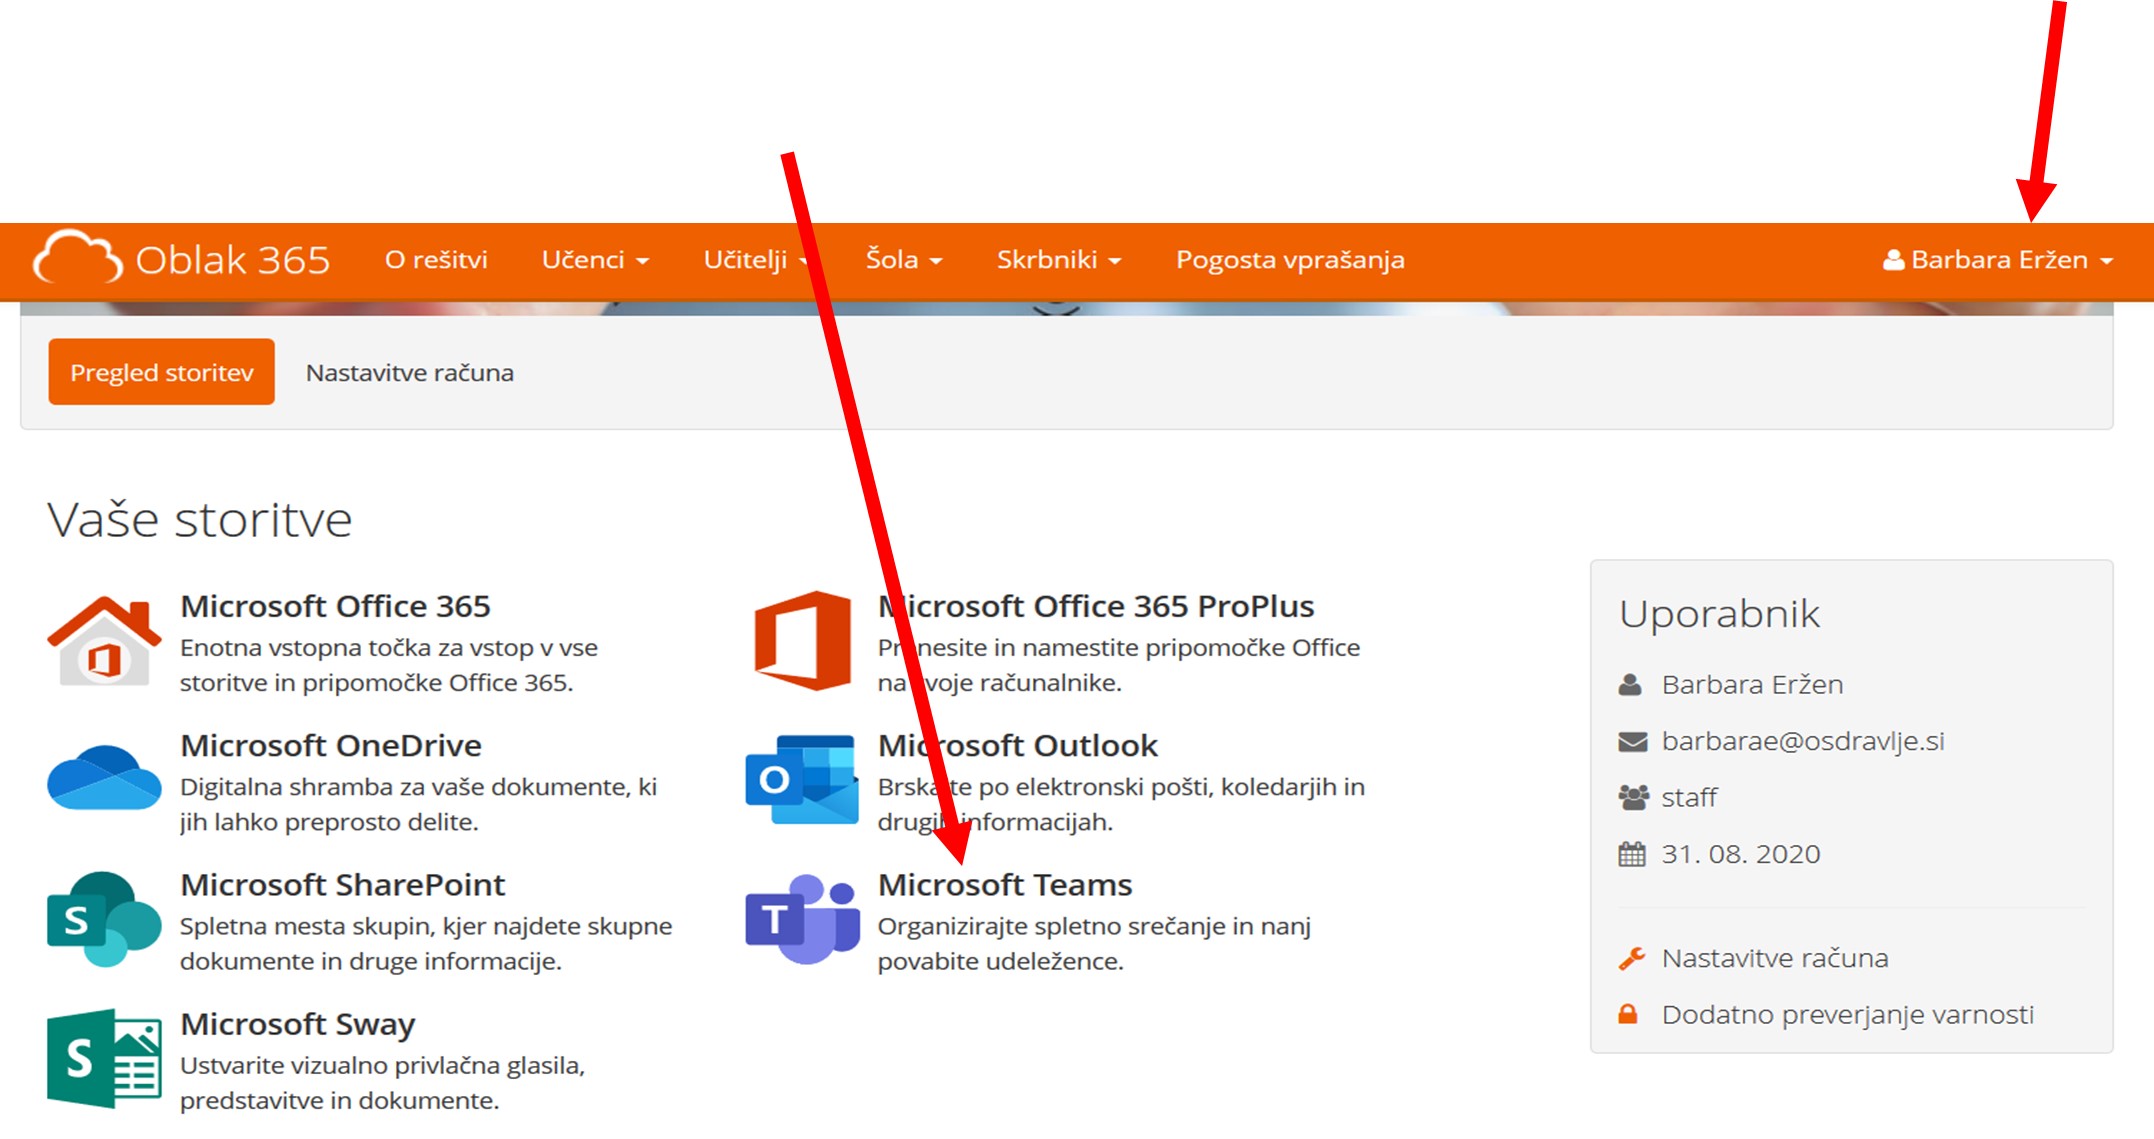Screen dimensions: 2154x1139
Task: Expand the Učitelji dropdown menu
Action: point(756,260)
